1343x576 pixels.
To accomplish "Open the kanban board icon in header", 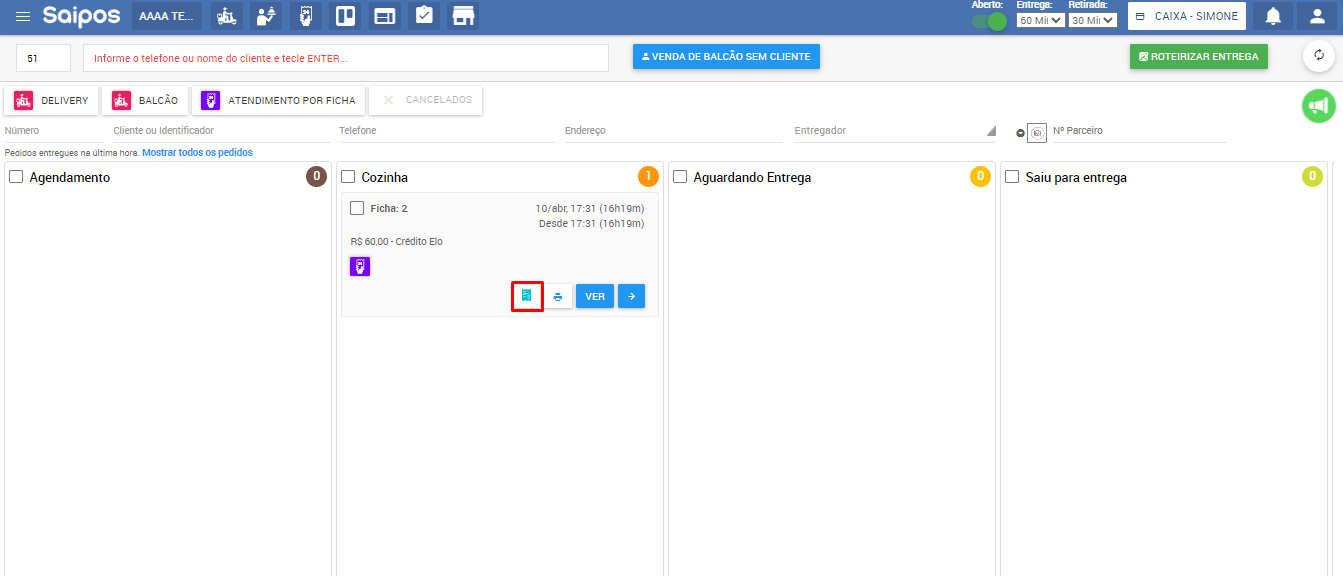I will coord(345,16).
